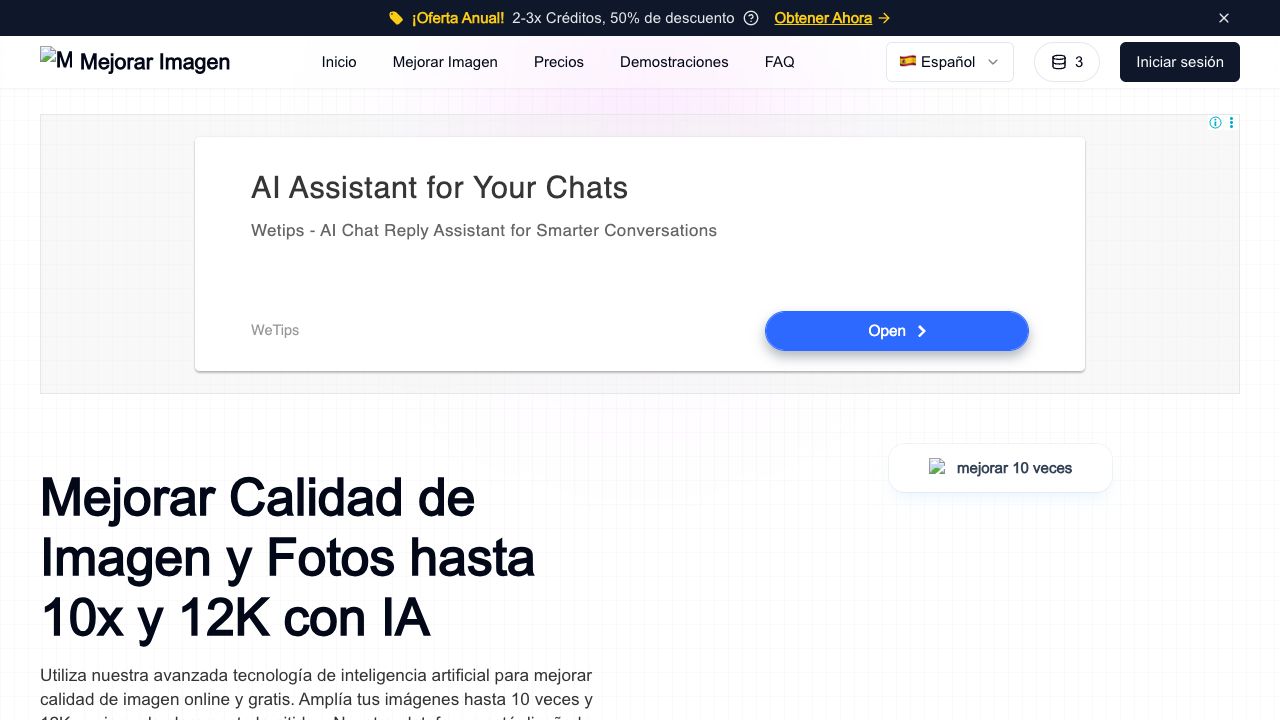Select Demostraciones in the navigation bar
1280x720 pixels.
pos(674,62)
